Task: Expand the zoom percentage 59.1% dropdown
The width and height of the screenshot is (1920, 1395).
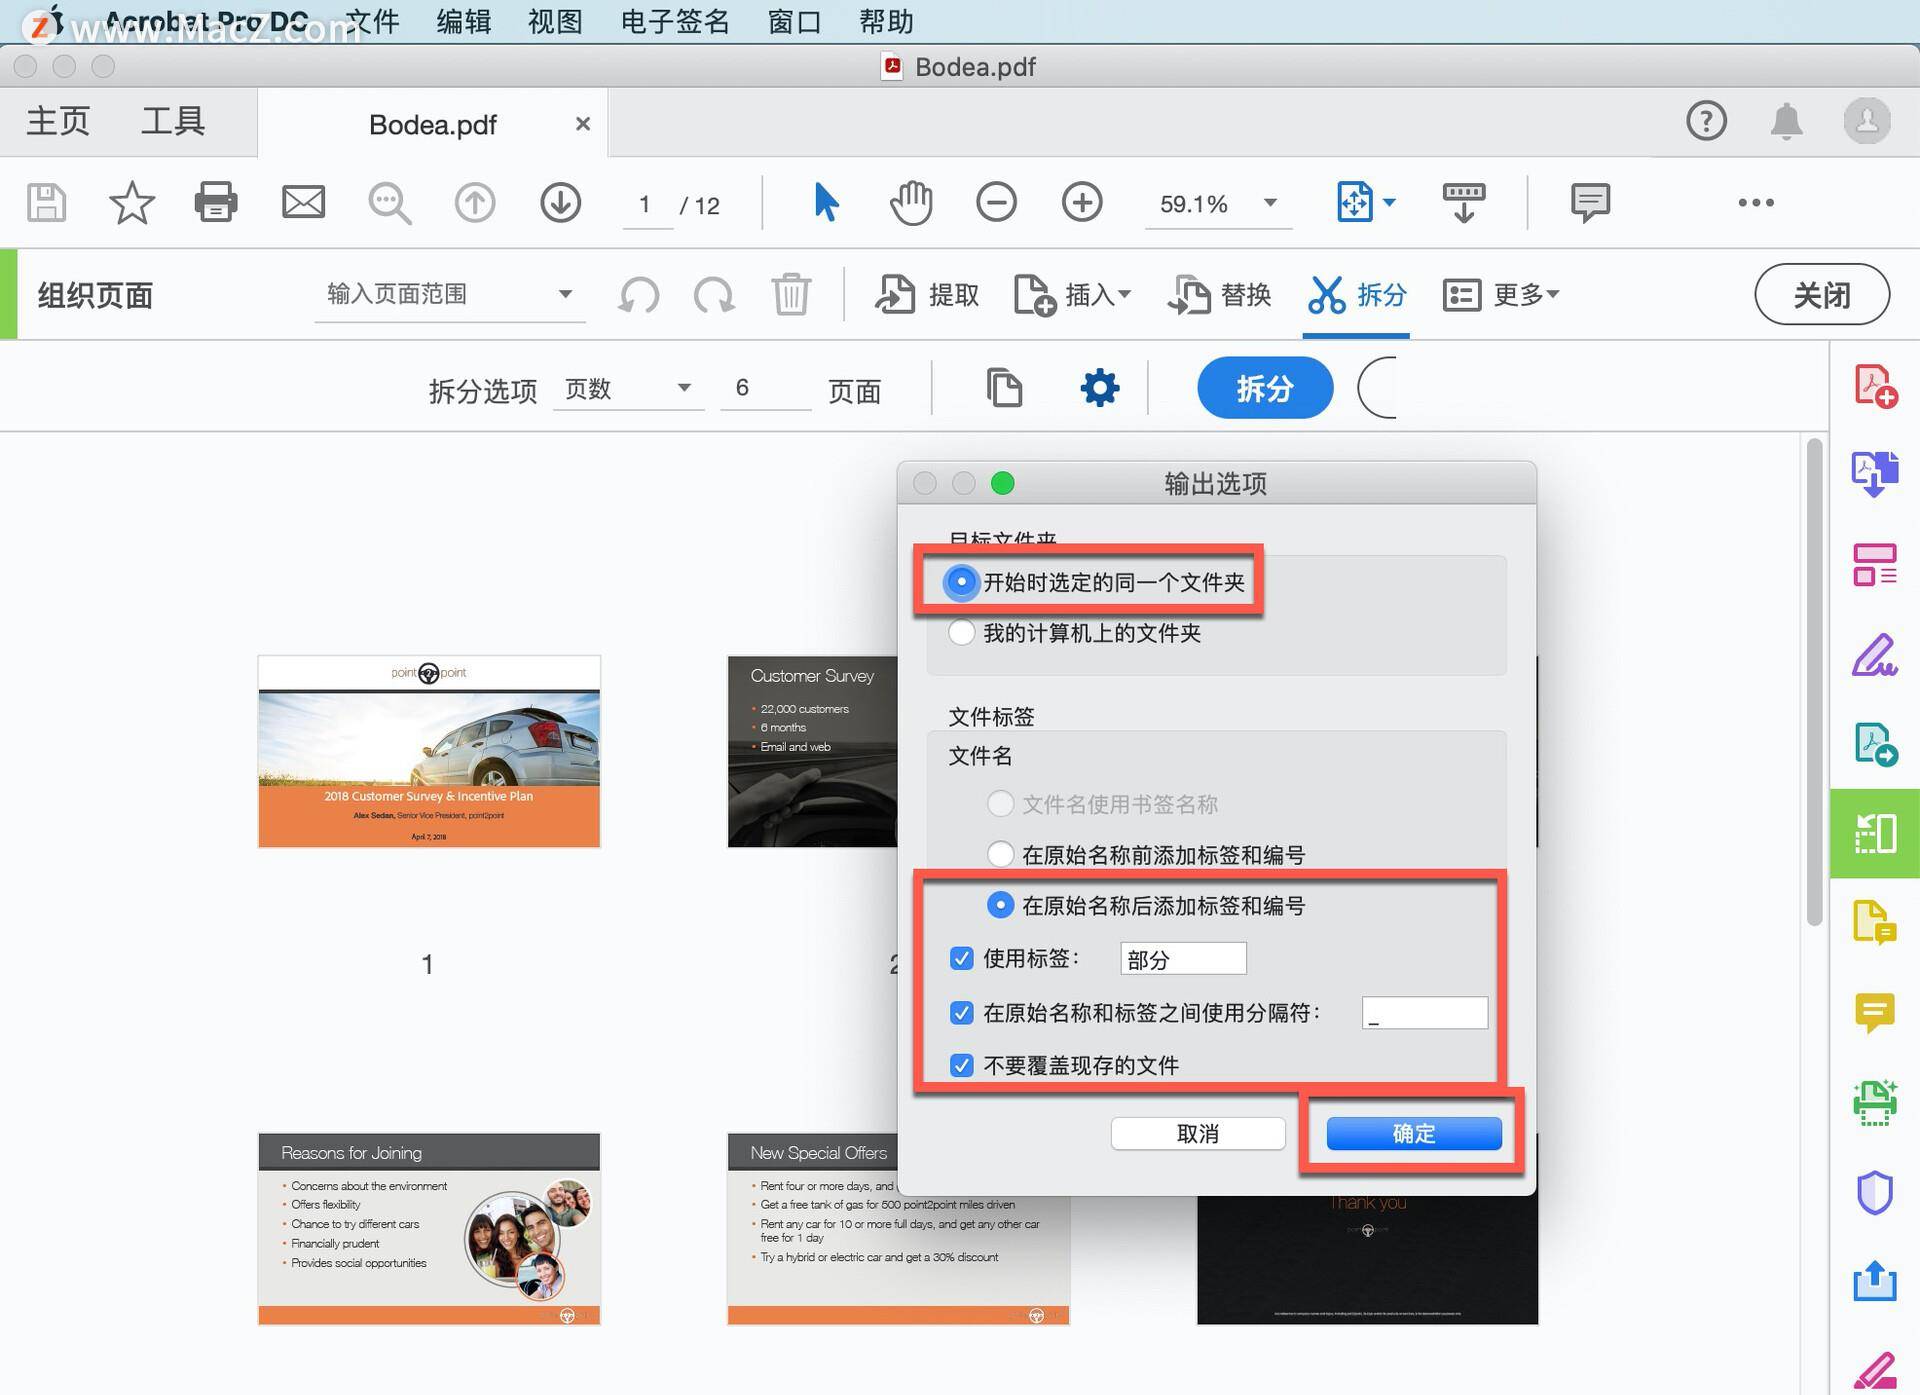Action: point(1269,203)
